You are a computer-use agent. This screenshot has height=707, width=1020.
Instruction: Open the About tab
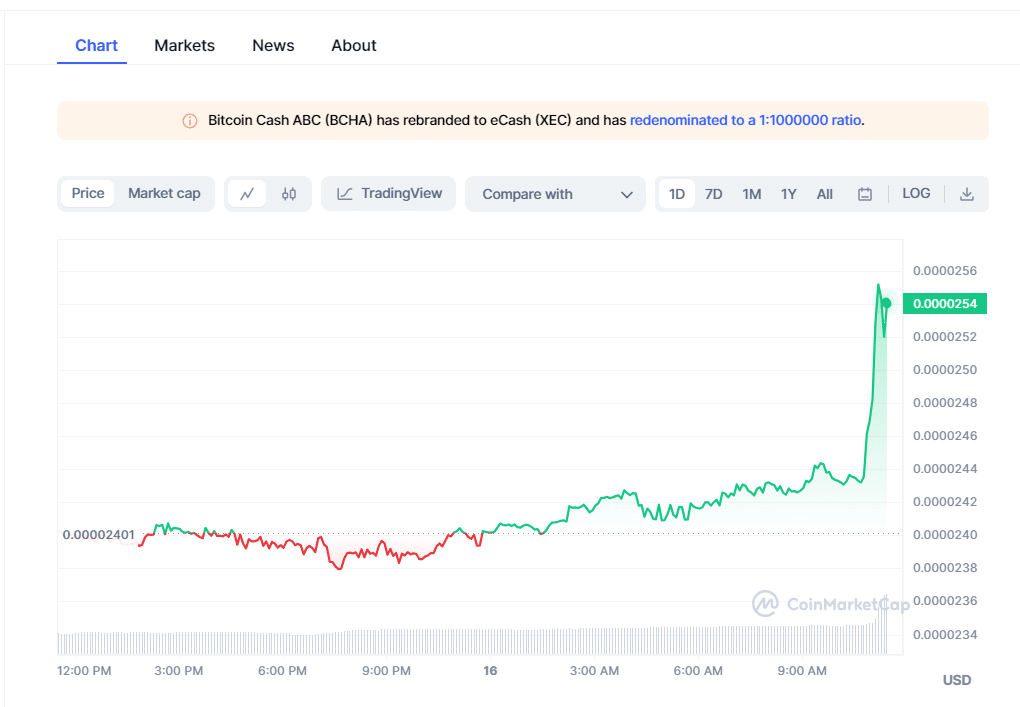[x=354, y=46]
